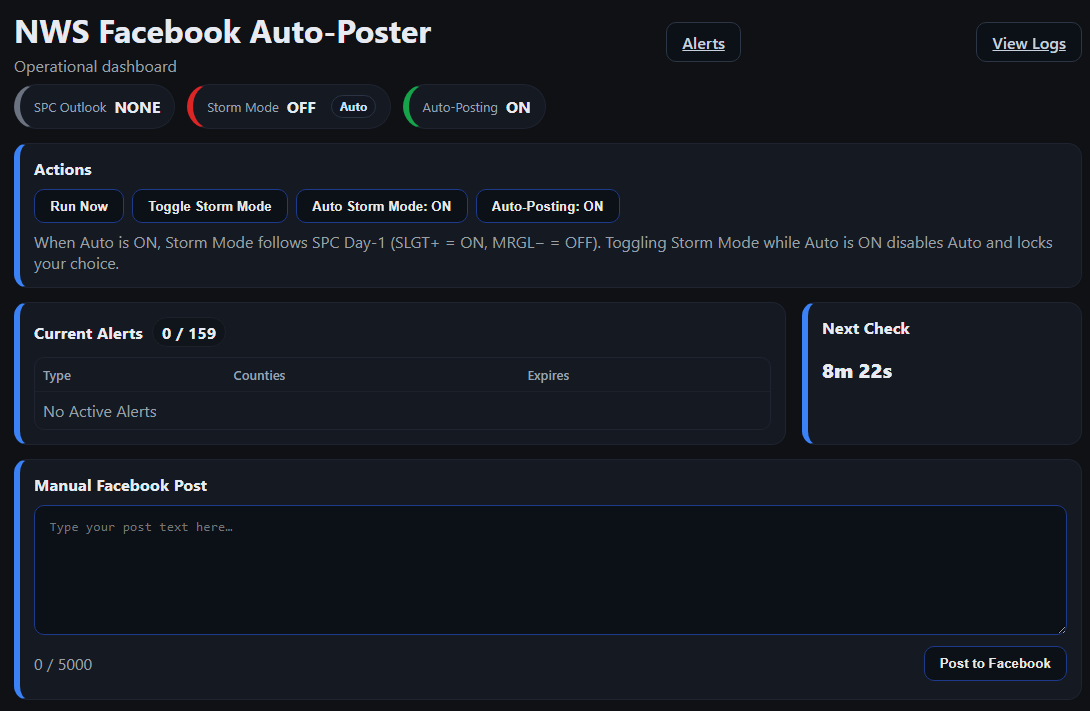Screen dimensions: 1090x711
Task: Click the Auto badge in Storm Mode pill
Action: tap(353, 107)
